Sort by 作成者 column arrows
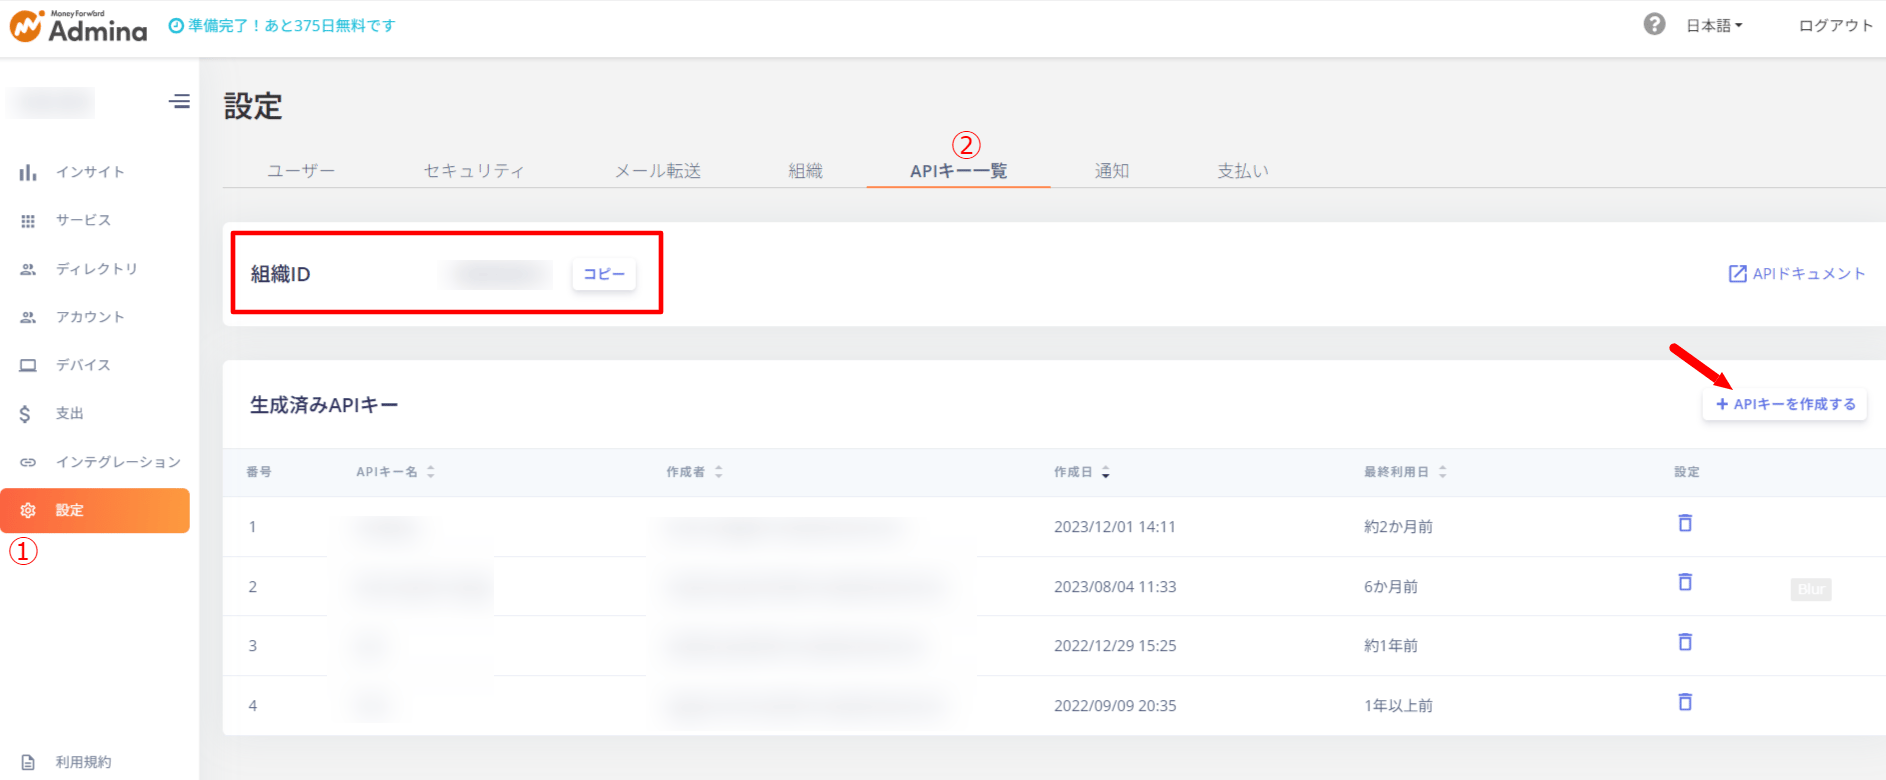Image resolution: width=1886 pixels, height=780 pixels. click(x=719, y=472)
